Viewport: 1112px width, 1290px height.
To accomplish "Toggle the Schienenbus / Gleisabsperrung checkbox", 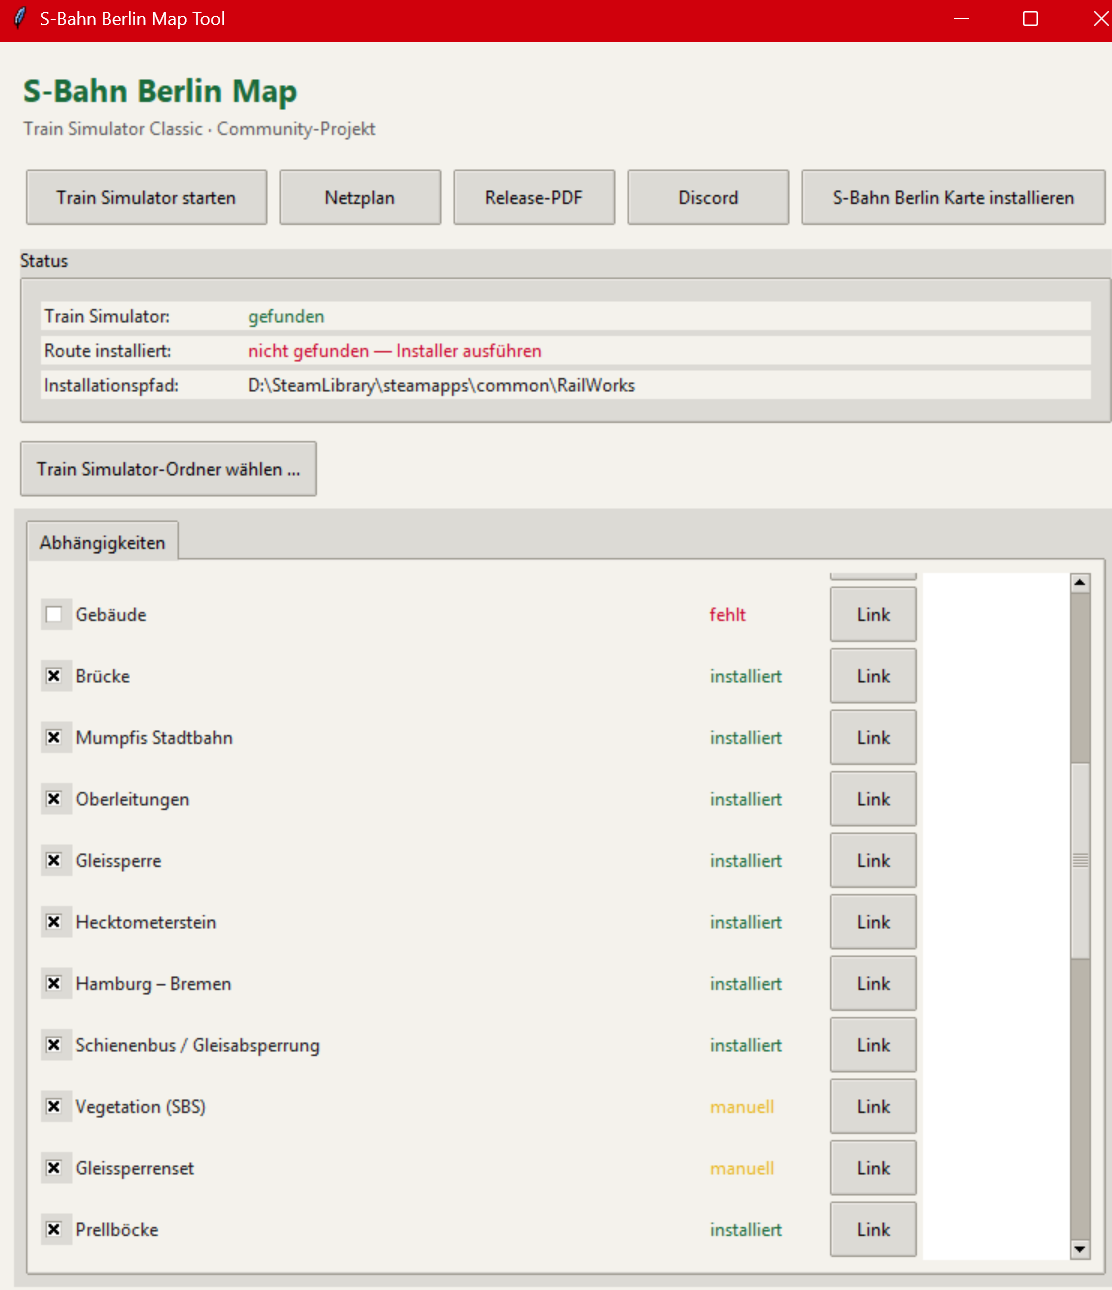I will [x=54, y=1045].
